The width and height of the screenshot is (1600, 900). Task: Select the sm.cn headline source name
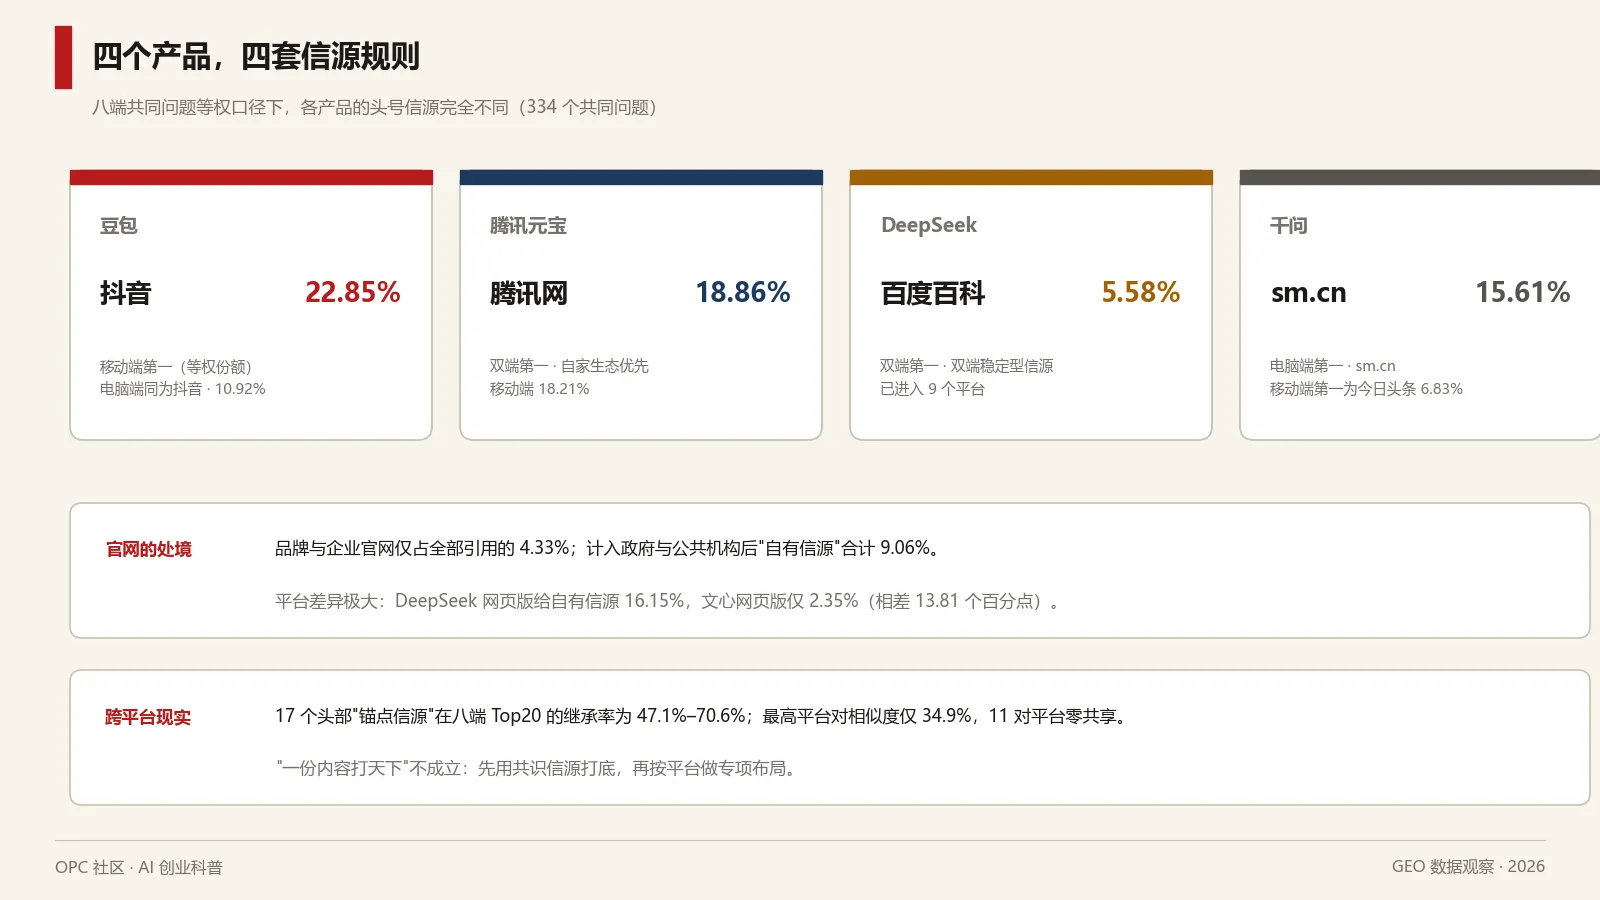(x=1308, y=293)
